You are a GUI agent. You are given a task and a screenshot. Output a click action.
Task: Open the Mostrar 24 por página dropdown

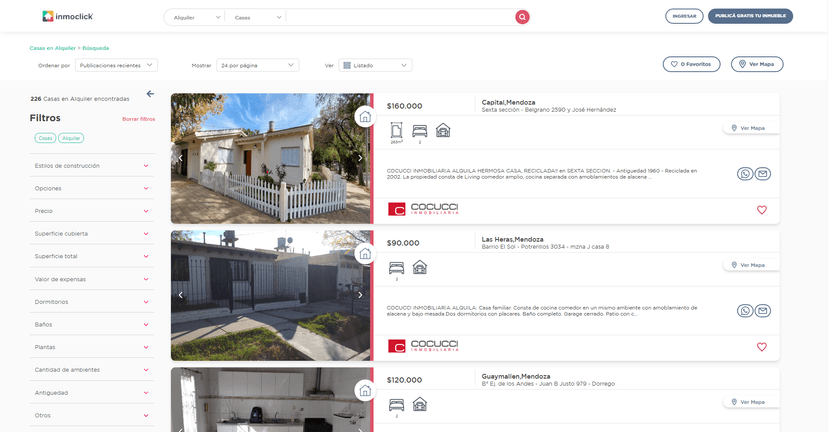click(x=258, y=65)
